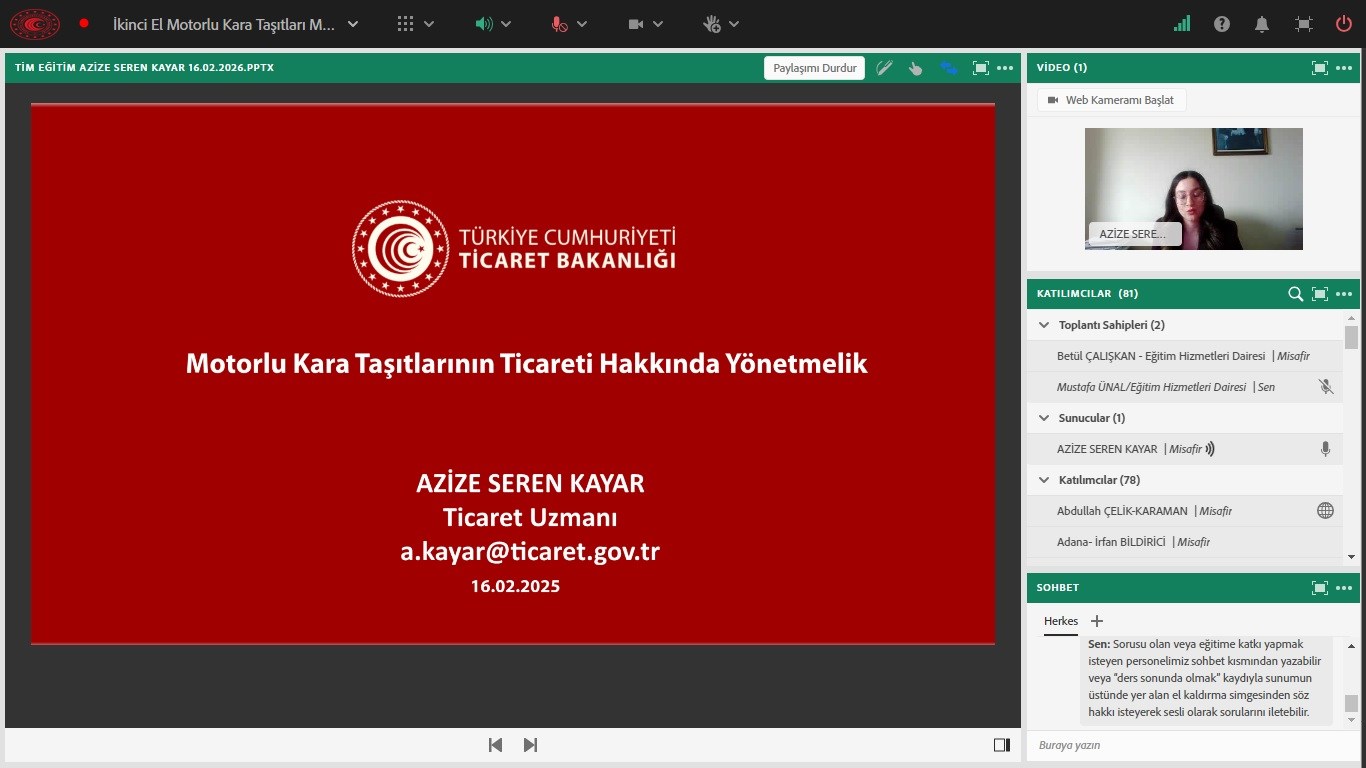The width and height of the screenshot is (1366, 768).
Task: Add a new chat tab with plus
Action: coord(1097,621)
